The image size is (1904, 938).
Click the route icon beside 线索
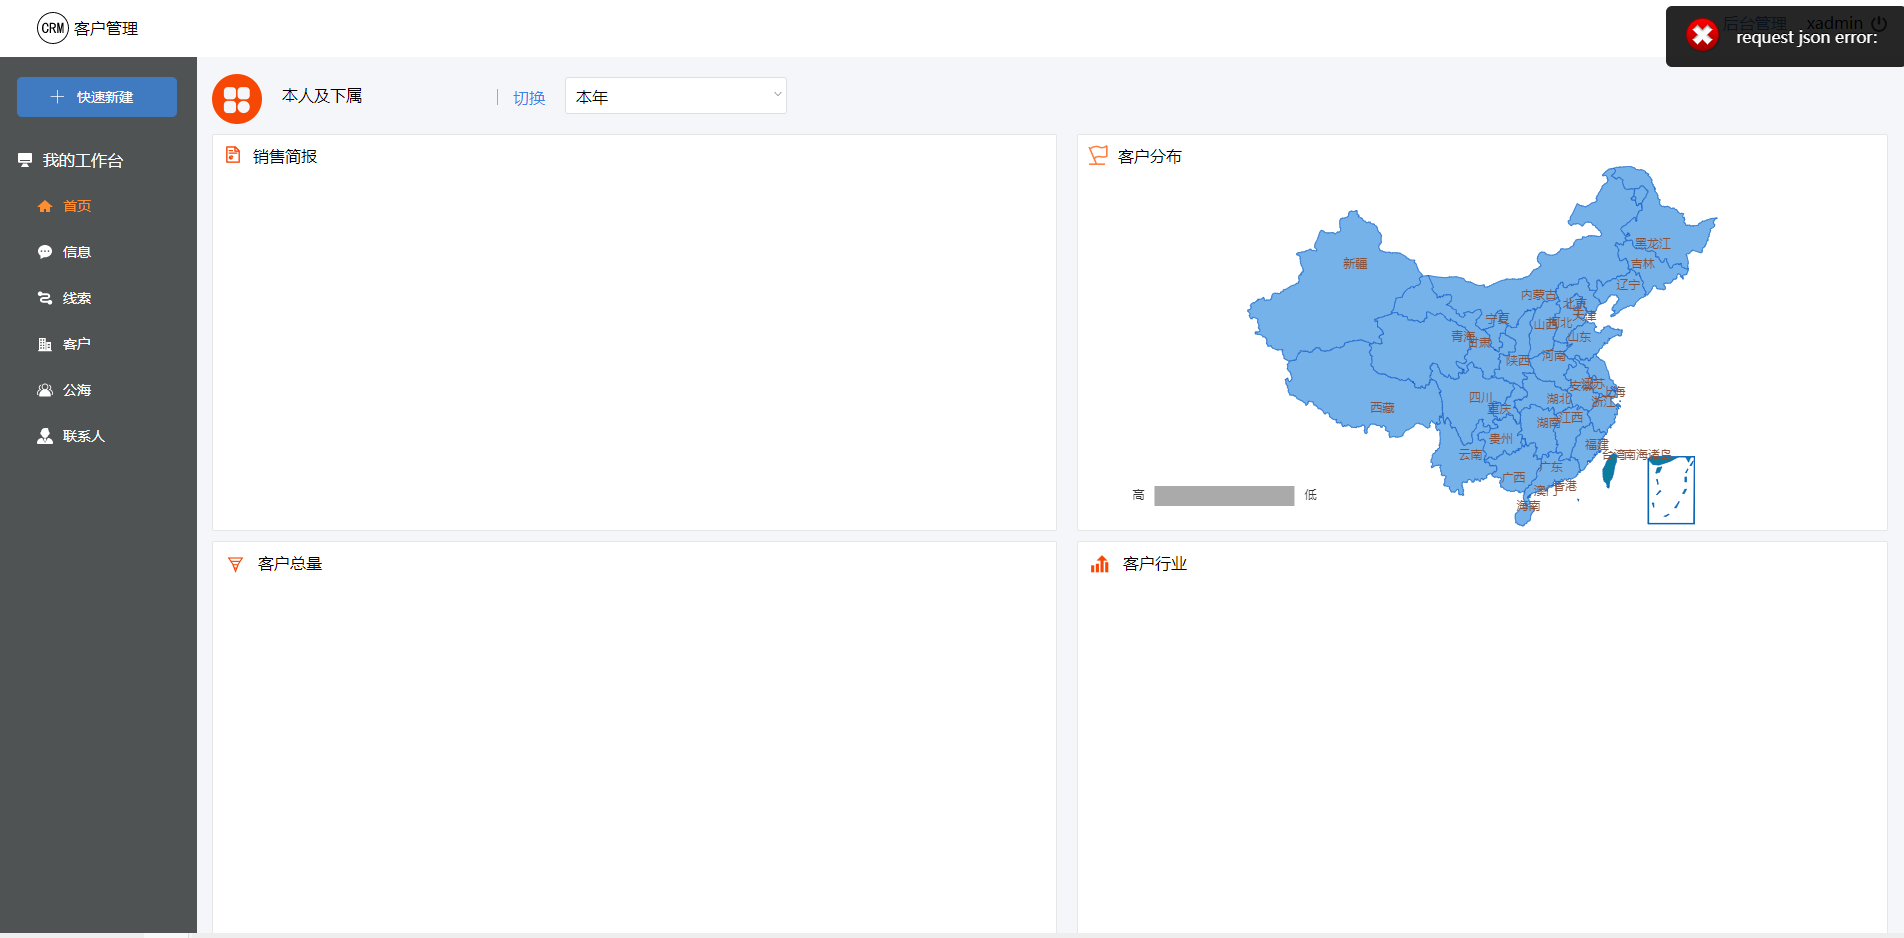tap(45, 298)
